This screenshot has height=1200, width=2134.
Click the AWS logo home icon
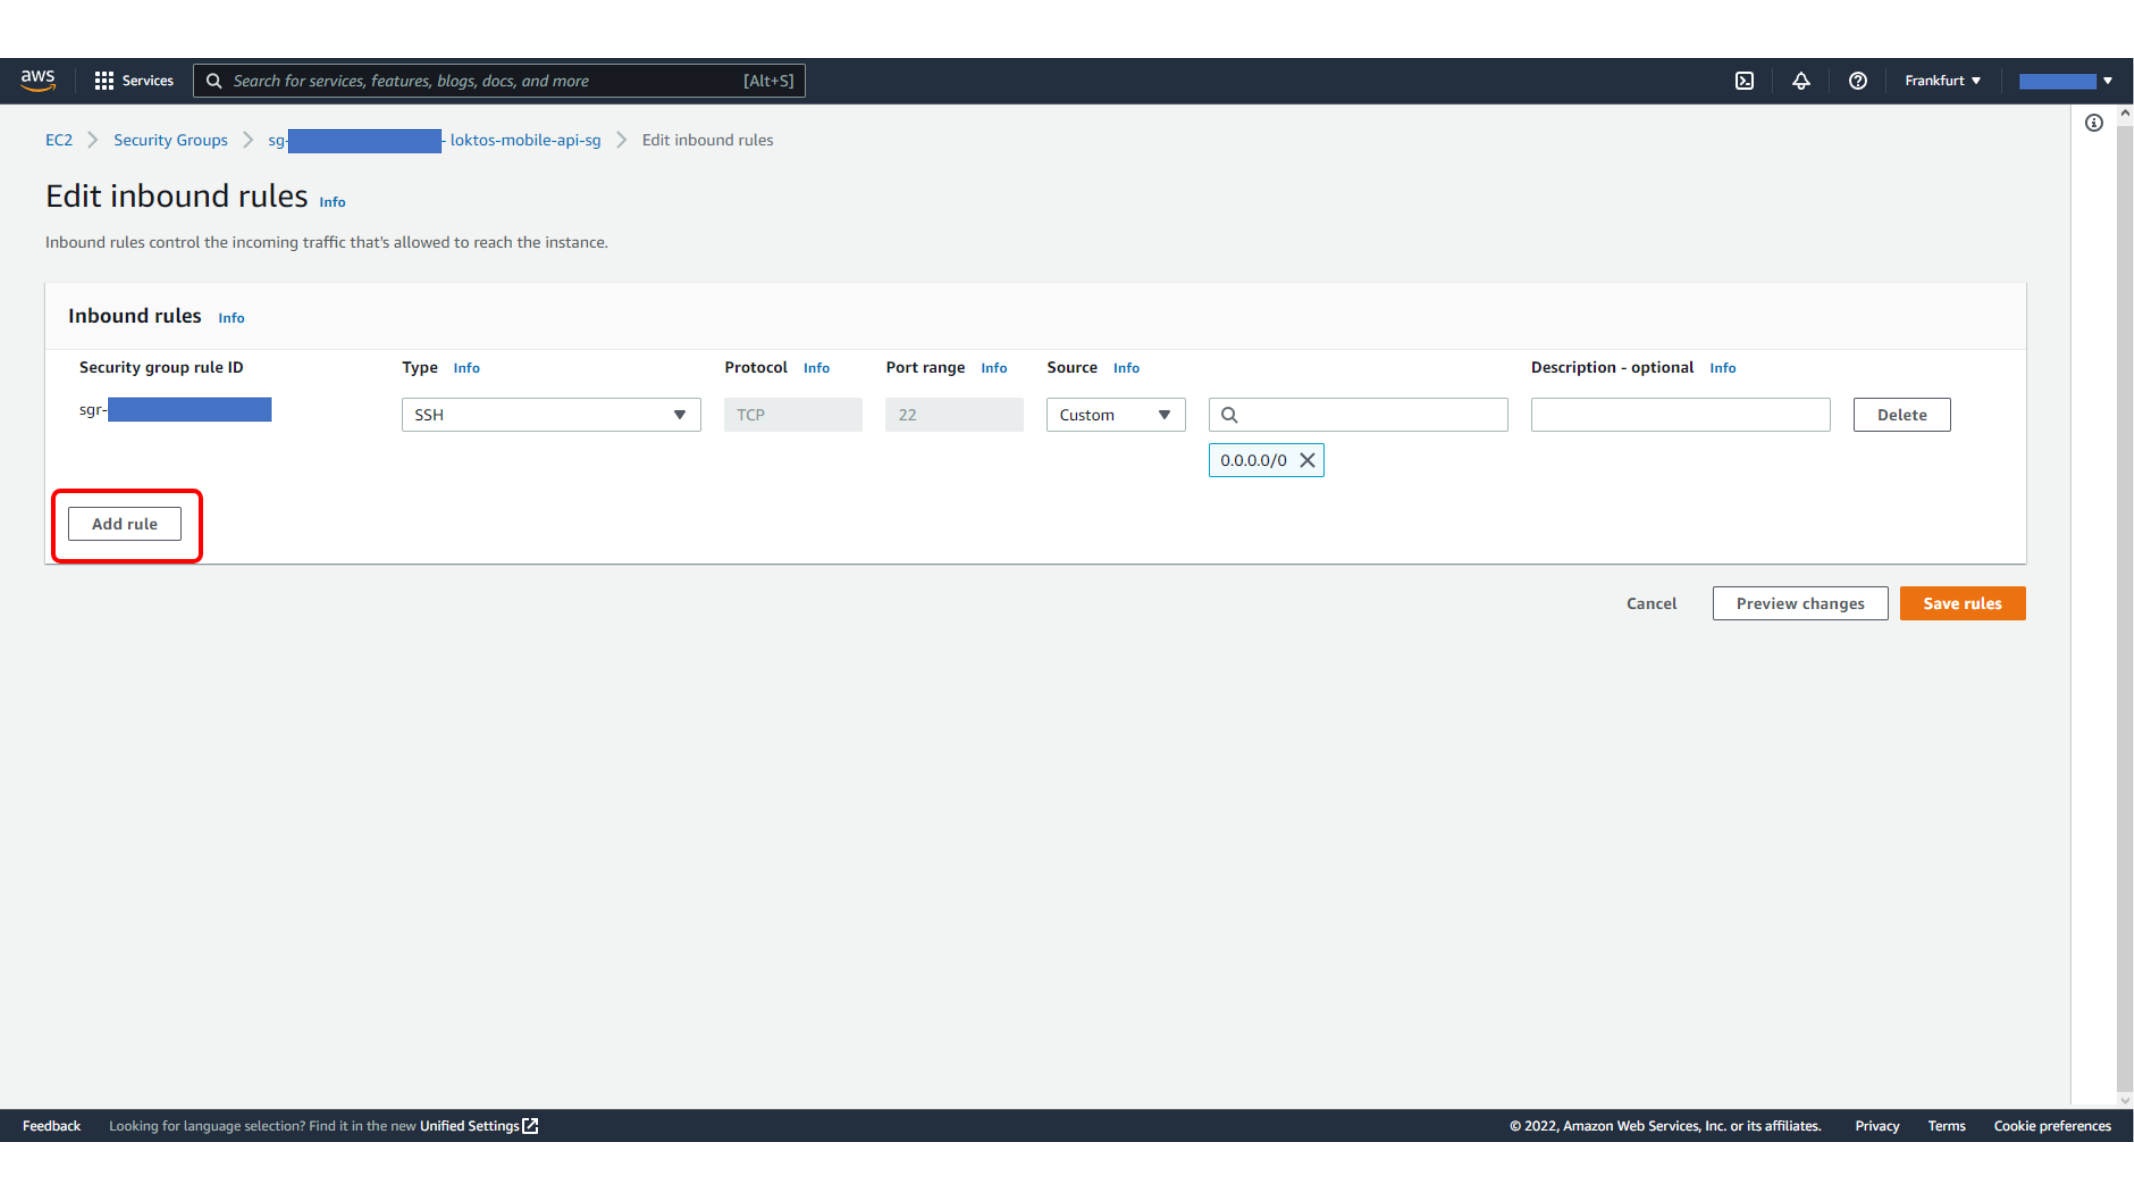point(38,80)
